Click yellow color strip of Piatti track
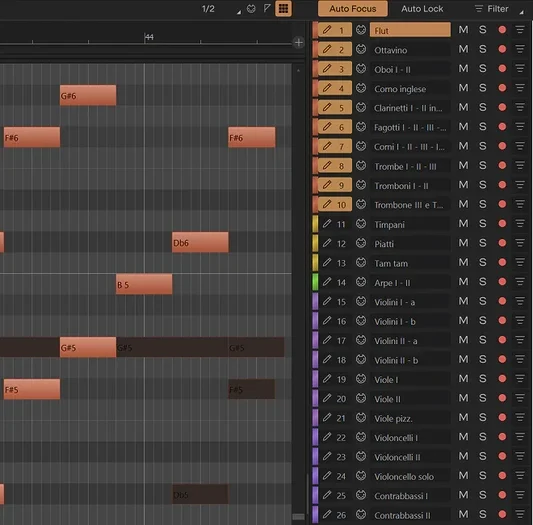This screenshot has height=525, width=533. 315,243
